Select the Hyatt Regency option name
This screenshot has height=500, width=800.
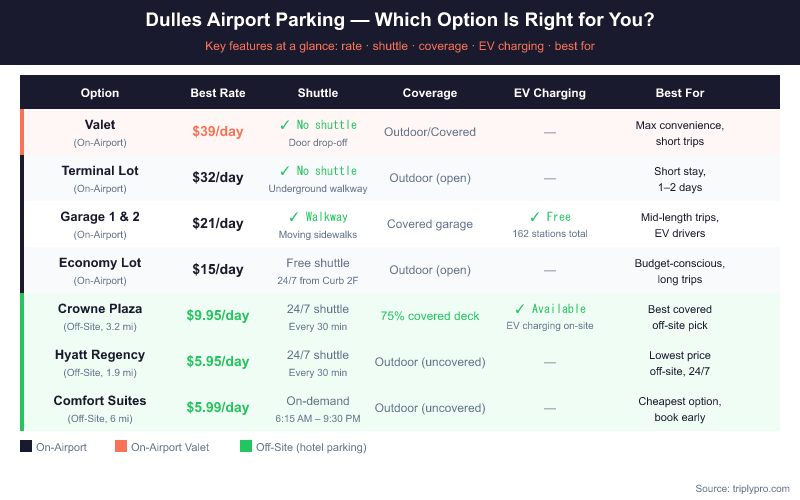[99, 355]
